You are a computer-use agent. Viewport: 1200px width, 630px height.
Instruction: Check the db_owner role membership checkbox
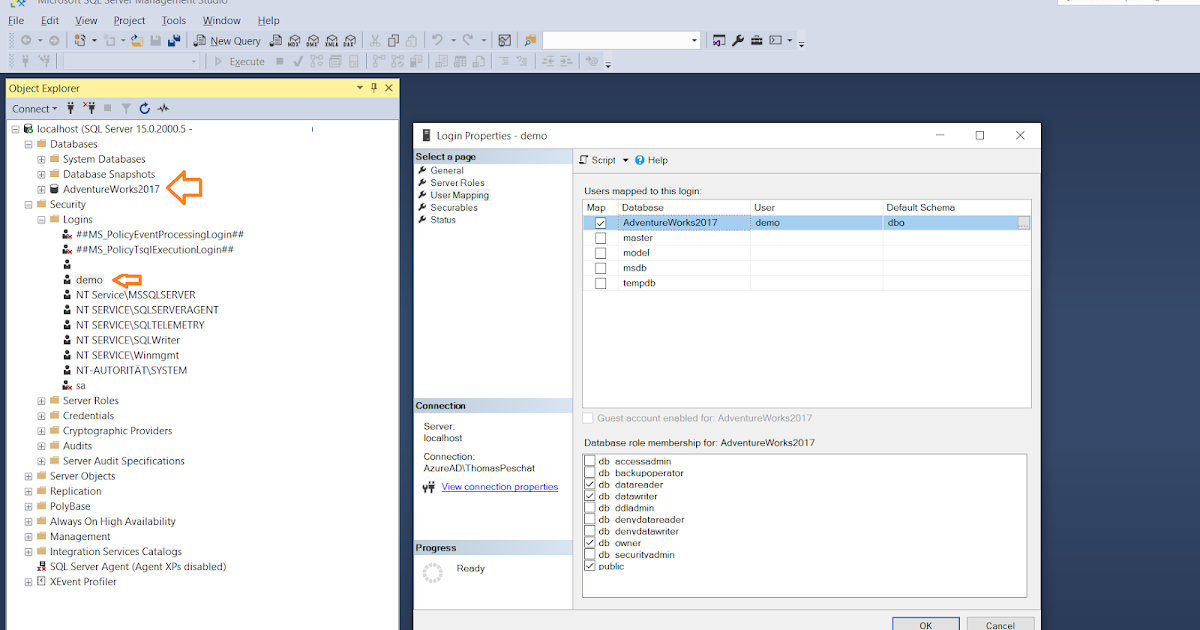click(x=589, y=543)
